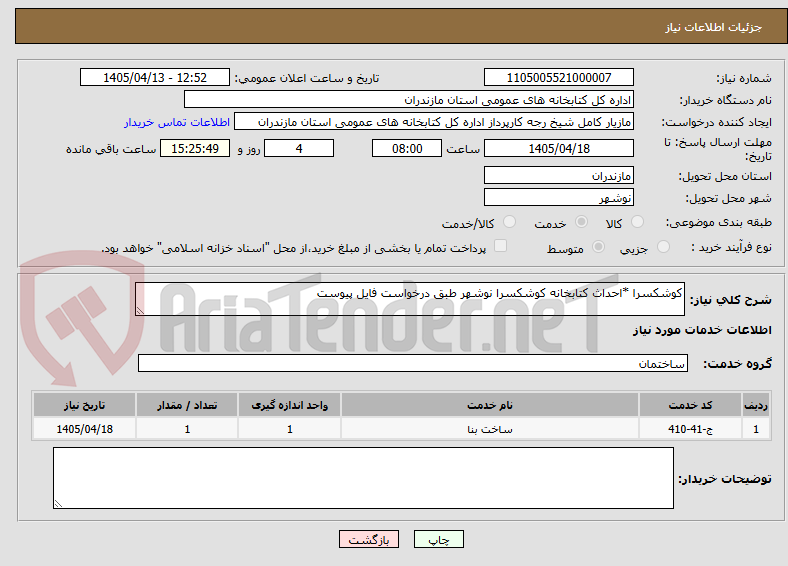Click the استان محل تحویل field مازندران
Screen dimensions: 788x566
tap(559, 175)
